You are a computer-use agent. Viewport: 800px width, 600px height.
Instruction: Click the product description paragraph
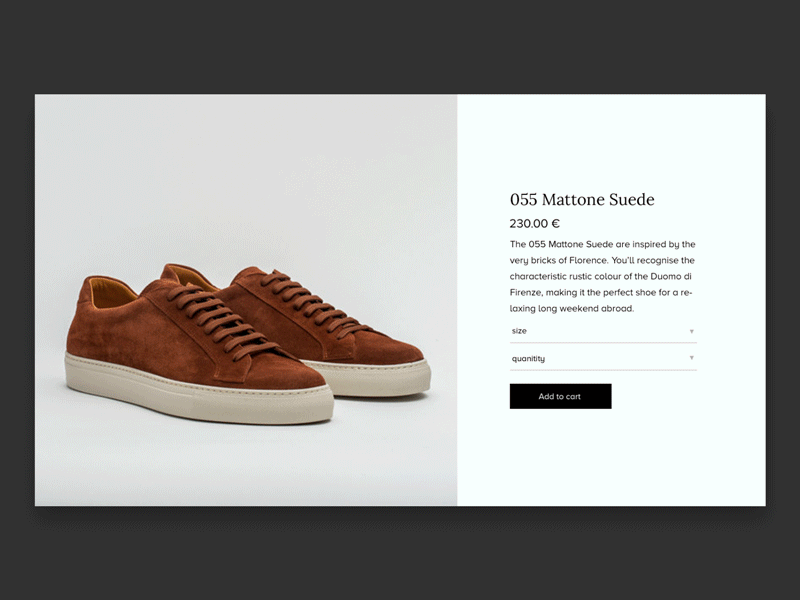pyautogui.click(x=600, y=275)
